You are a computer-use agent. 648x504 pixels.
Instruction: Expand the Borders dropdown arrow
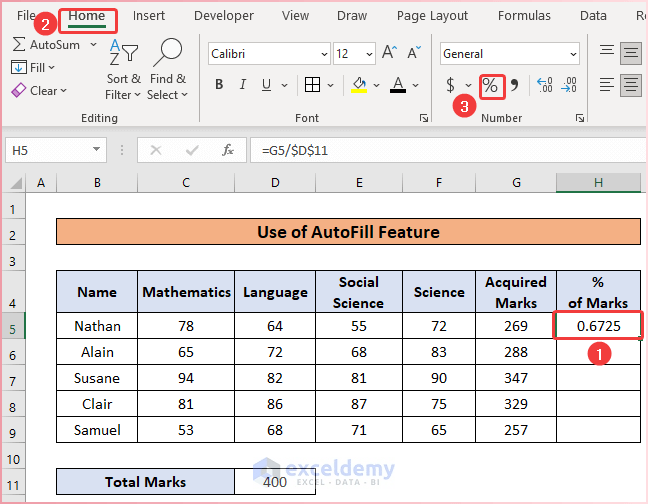(330, 86)
